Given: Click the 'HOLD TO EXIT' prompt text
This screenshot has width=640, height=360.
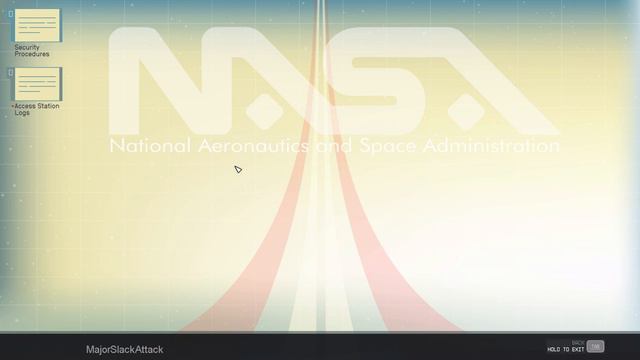Looking at the screenshot, I should coord(565,349).
